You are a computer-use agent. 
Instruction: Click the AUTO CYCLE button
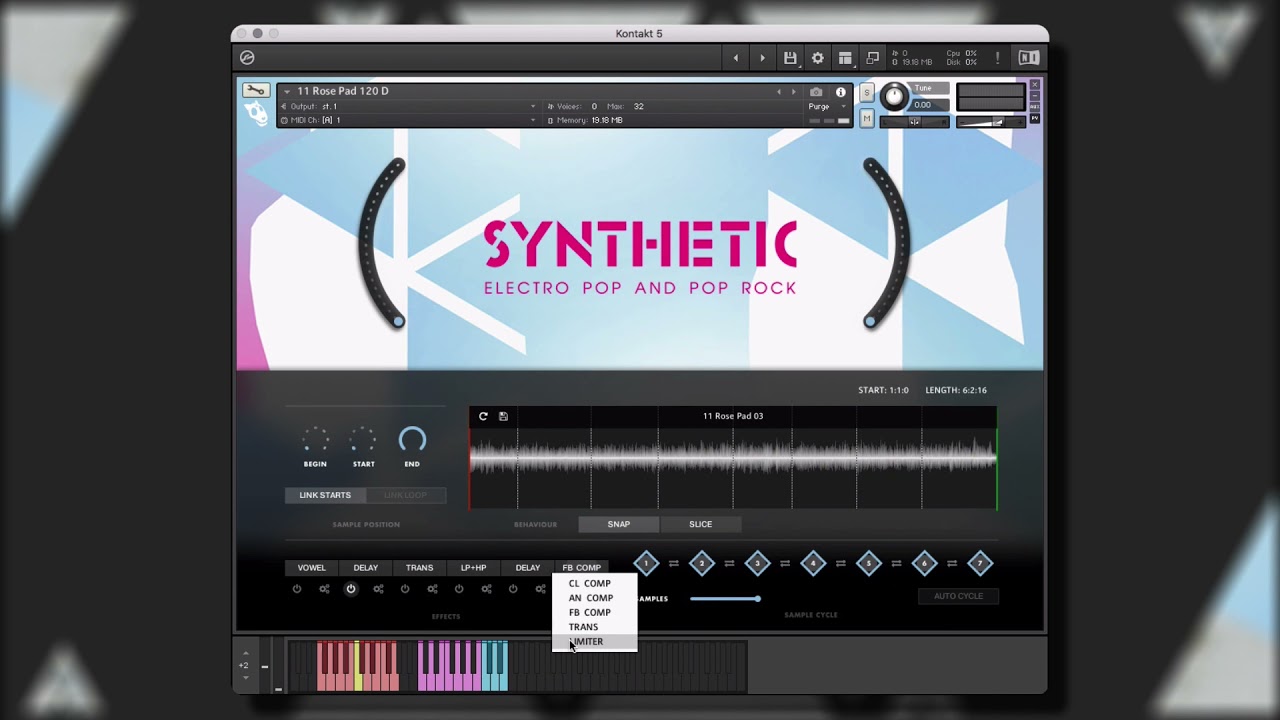pyautogui.click(x=958, y=596)
